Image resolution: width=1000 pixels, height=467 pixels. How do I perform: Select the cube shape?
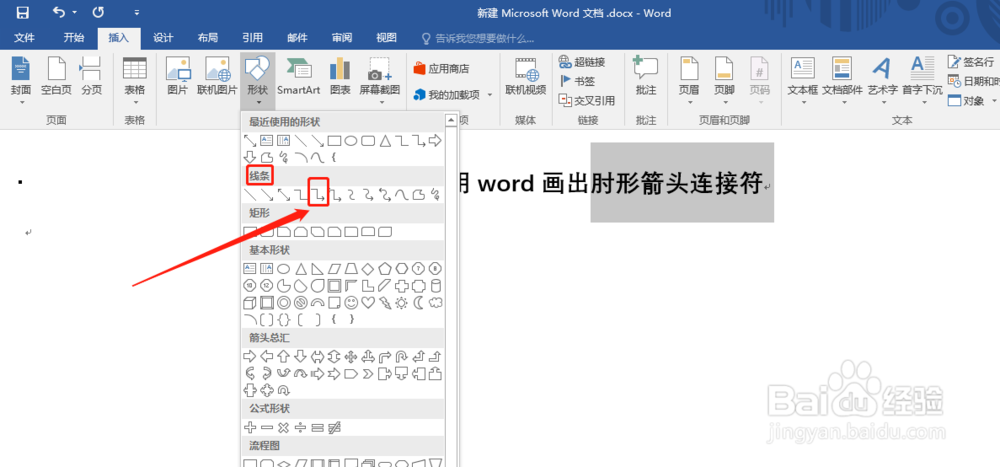[x=250, y=302]
